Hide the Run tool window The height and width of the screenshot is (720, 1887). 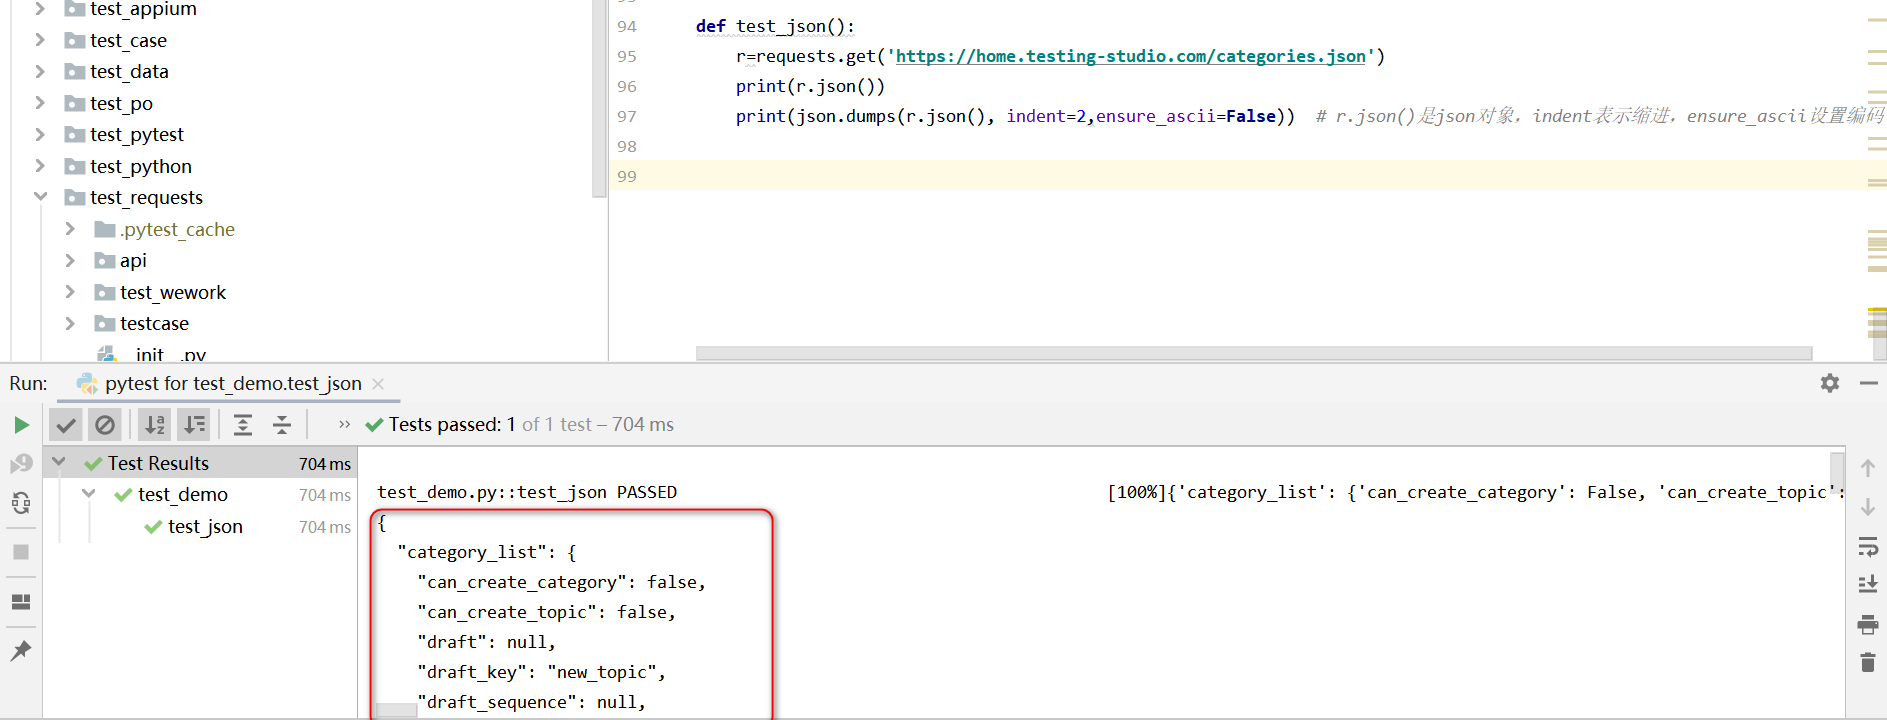pos(1868,383)
